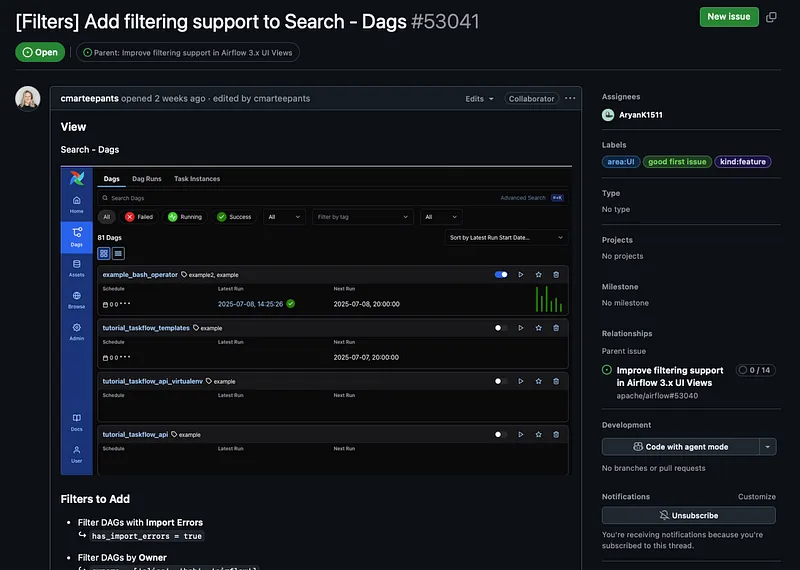800x570 pixels.
Task: Expand the Edits dropdown
Action: coord(479,98)
